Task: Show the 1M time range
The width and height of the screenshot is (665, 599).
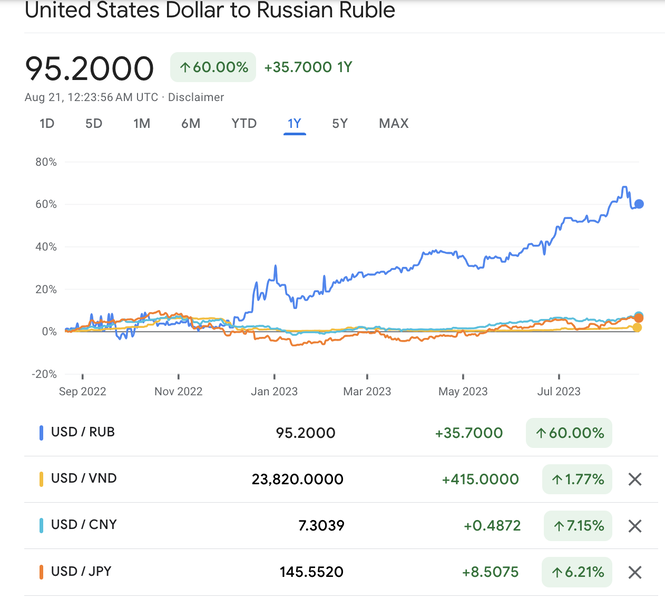Action: pos(142,124)
